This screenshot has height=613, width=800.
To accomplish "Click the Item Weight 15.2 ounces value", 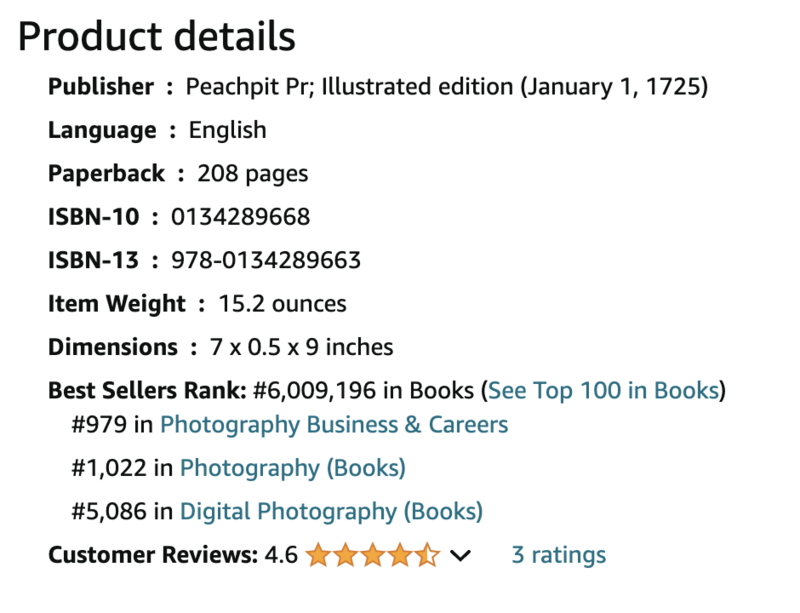I will point(283,304).
